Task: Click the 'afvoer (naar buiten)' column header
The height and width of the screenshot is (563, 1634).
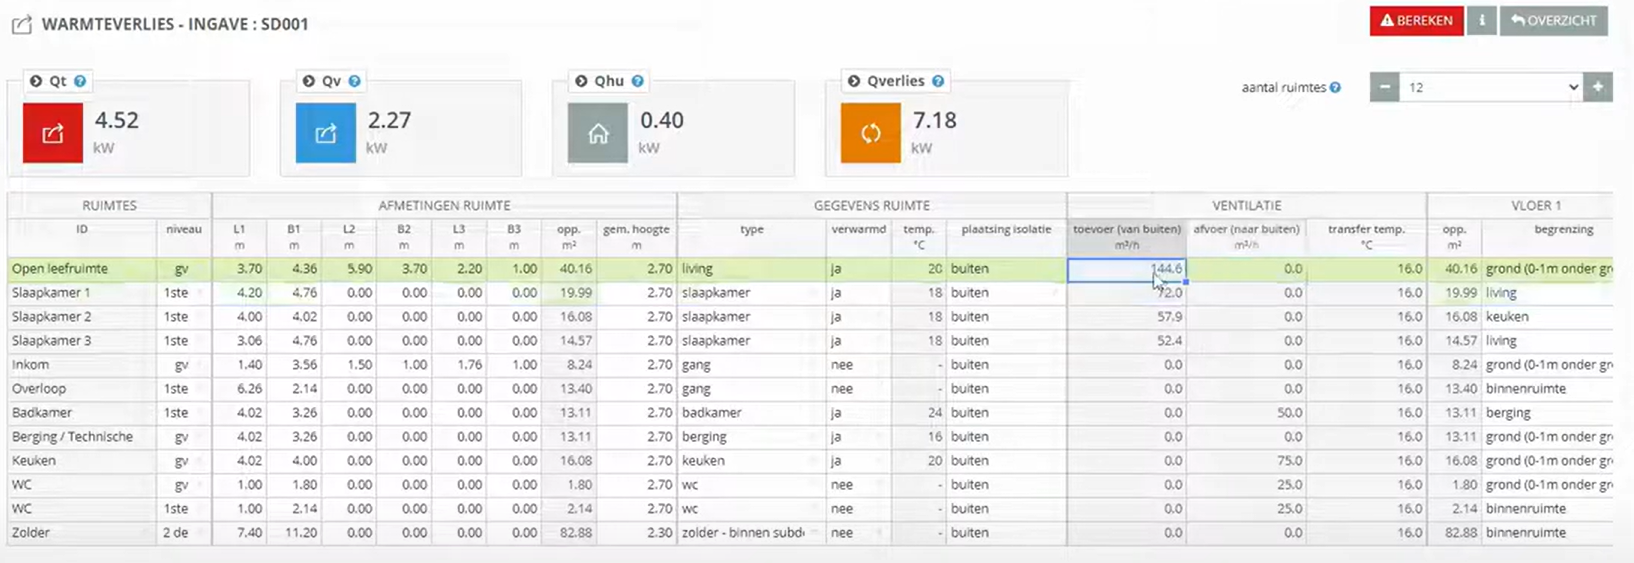Action: [1246, 236]
